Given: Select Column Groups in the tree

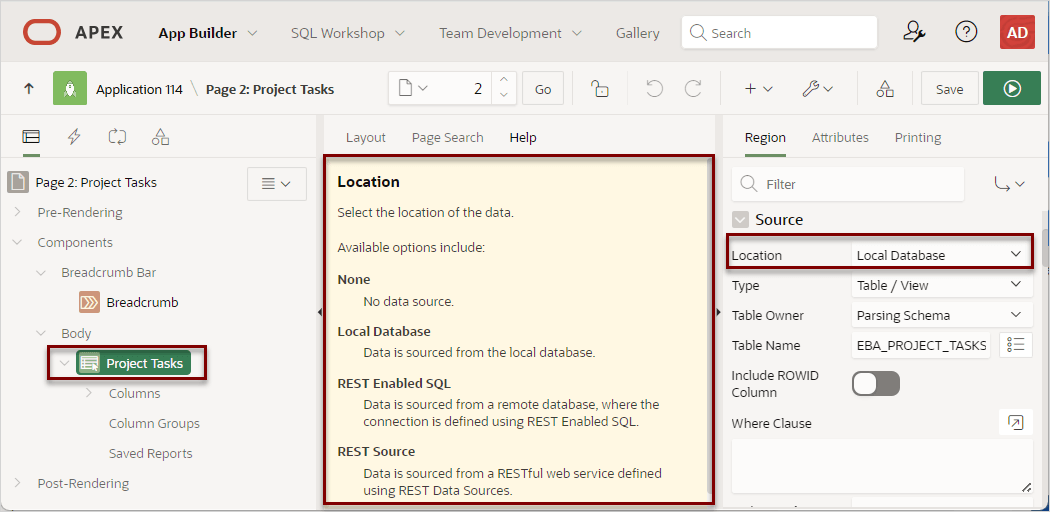Looking at the screenshot, I should (154, 424).
